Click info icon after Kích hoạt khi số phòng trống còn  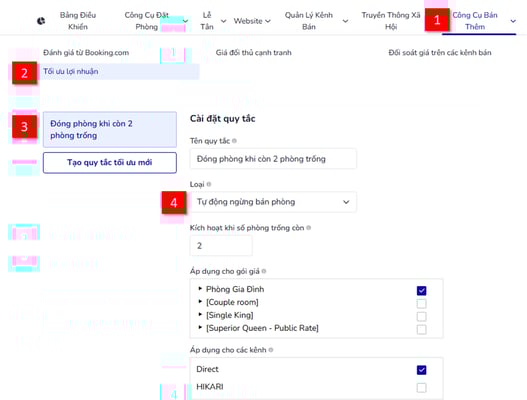(x=309, y=228)
